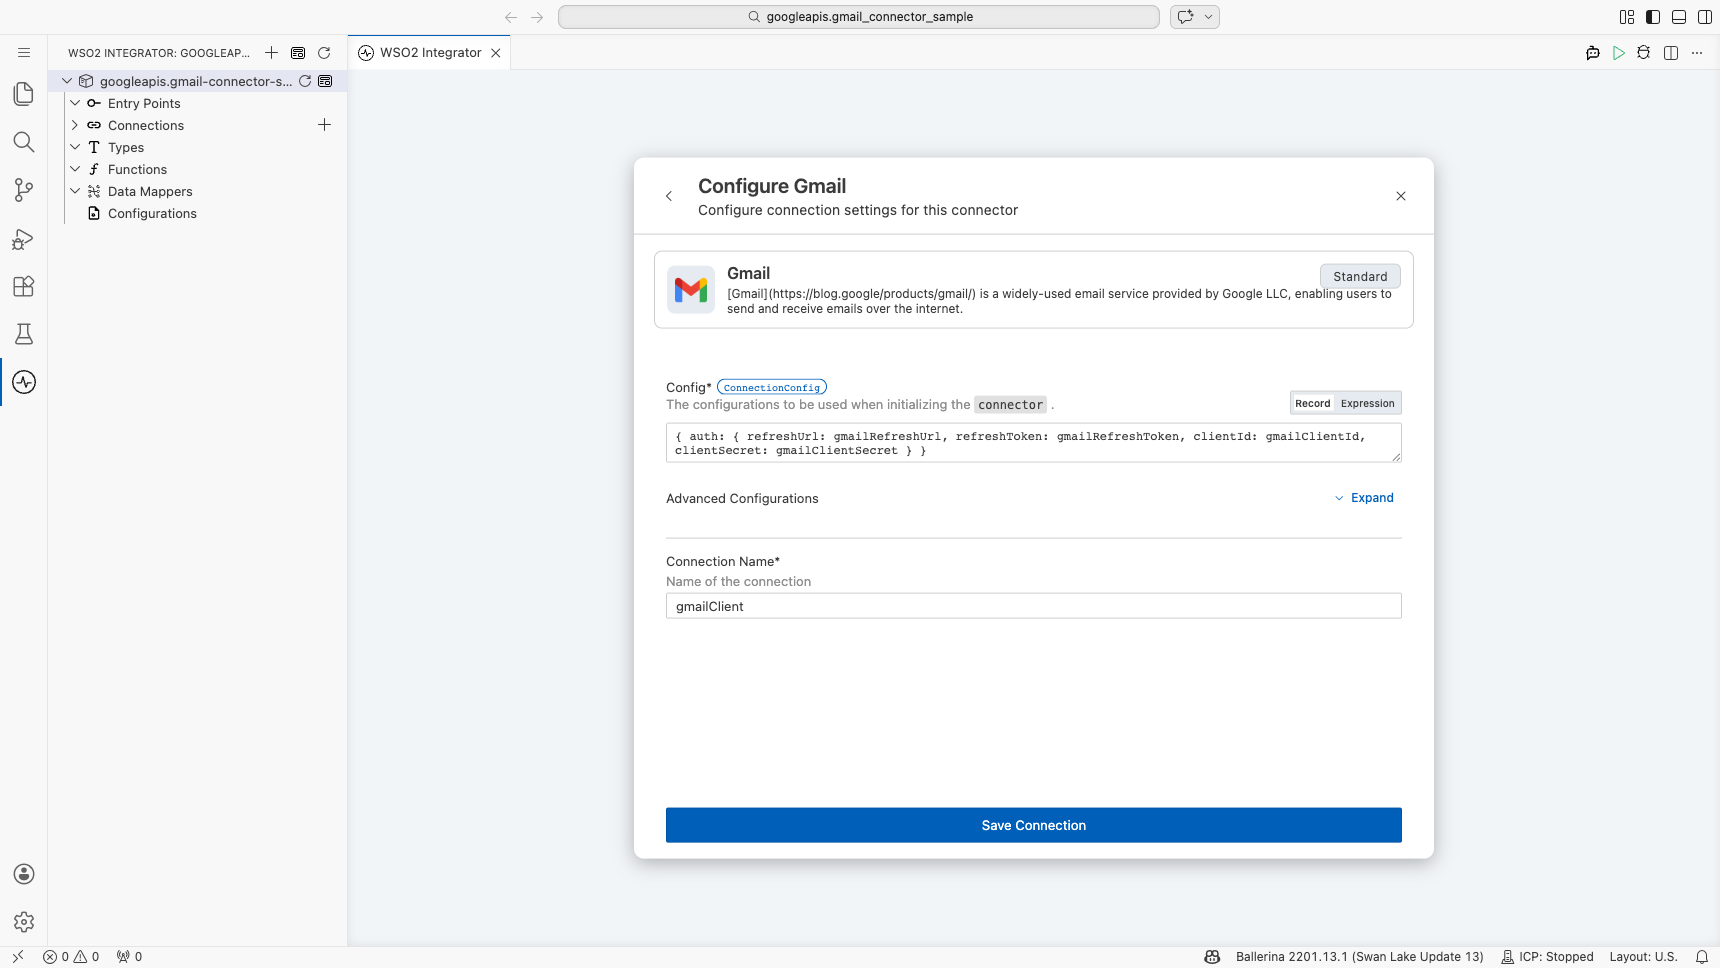1720x968 pixels.
Task: Open ports forwarded status indicator
Action: [129, 957]
